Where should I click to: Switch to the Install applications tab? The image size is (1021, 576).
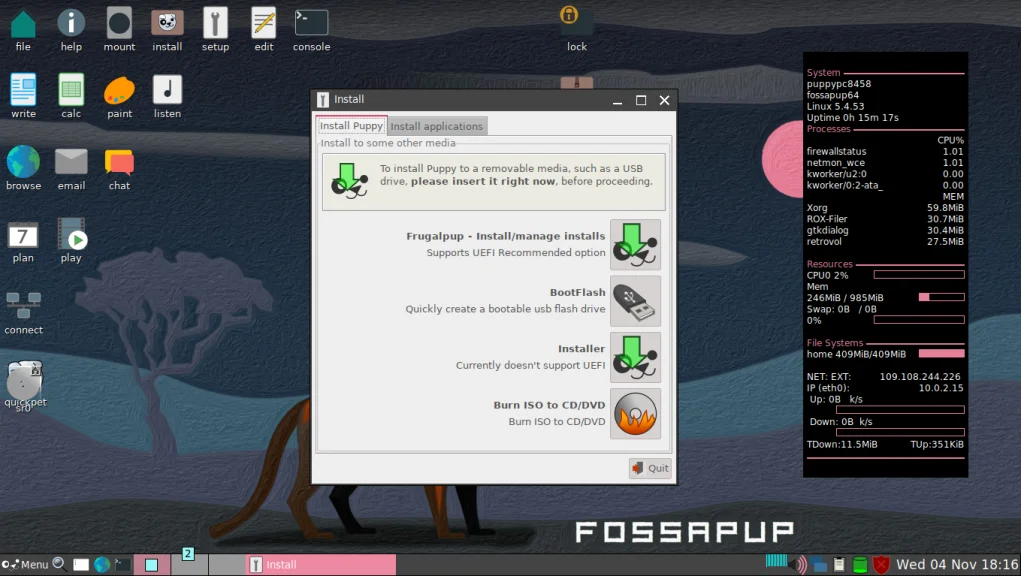[x=435, y=126]
